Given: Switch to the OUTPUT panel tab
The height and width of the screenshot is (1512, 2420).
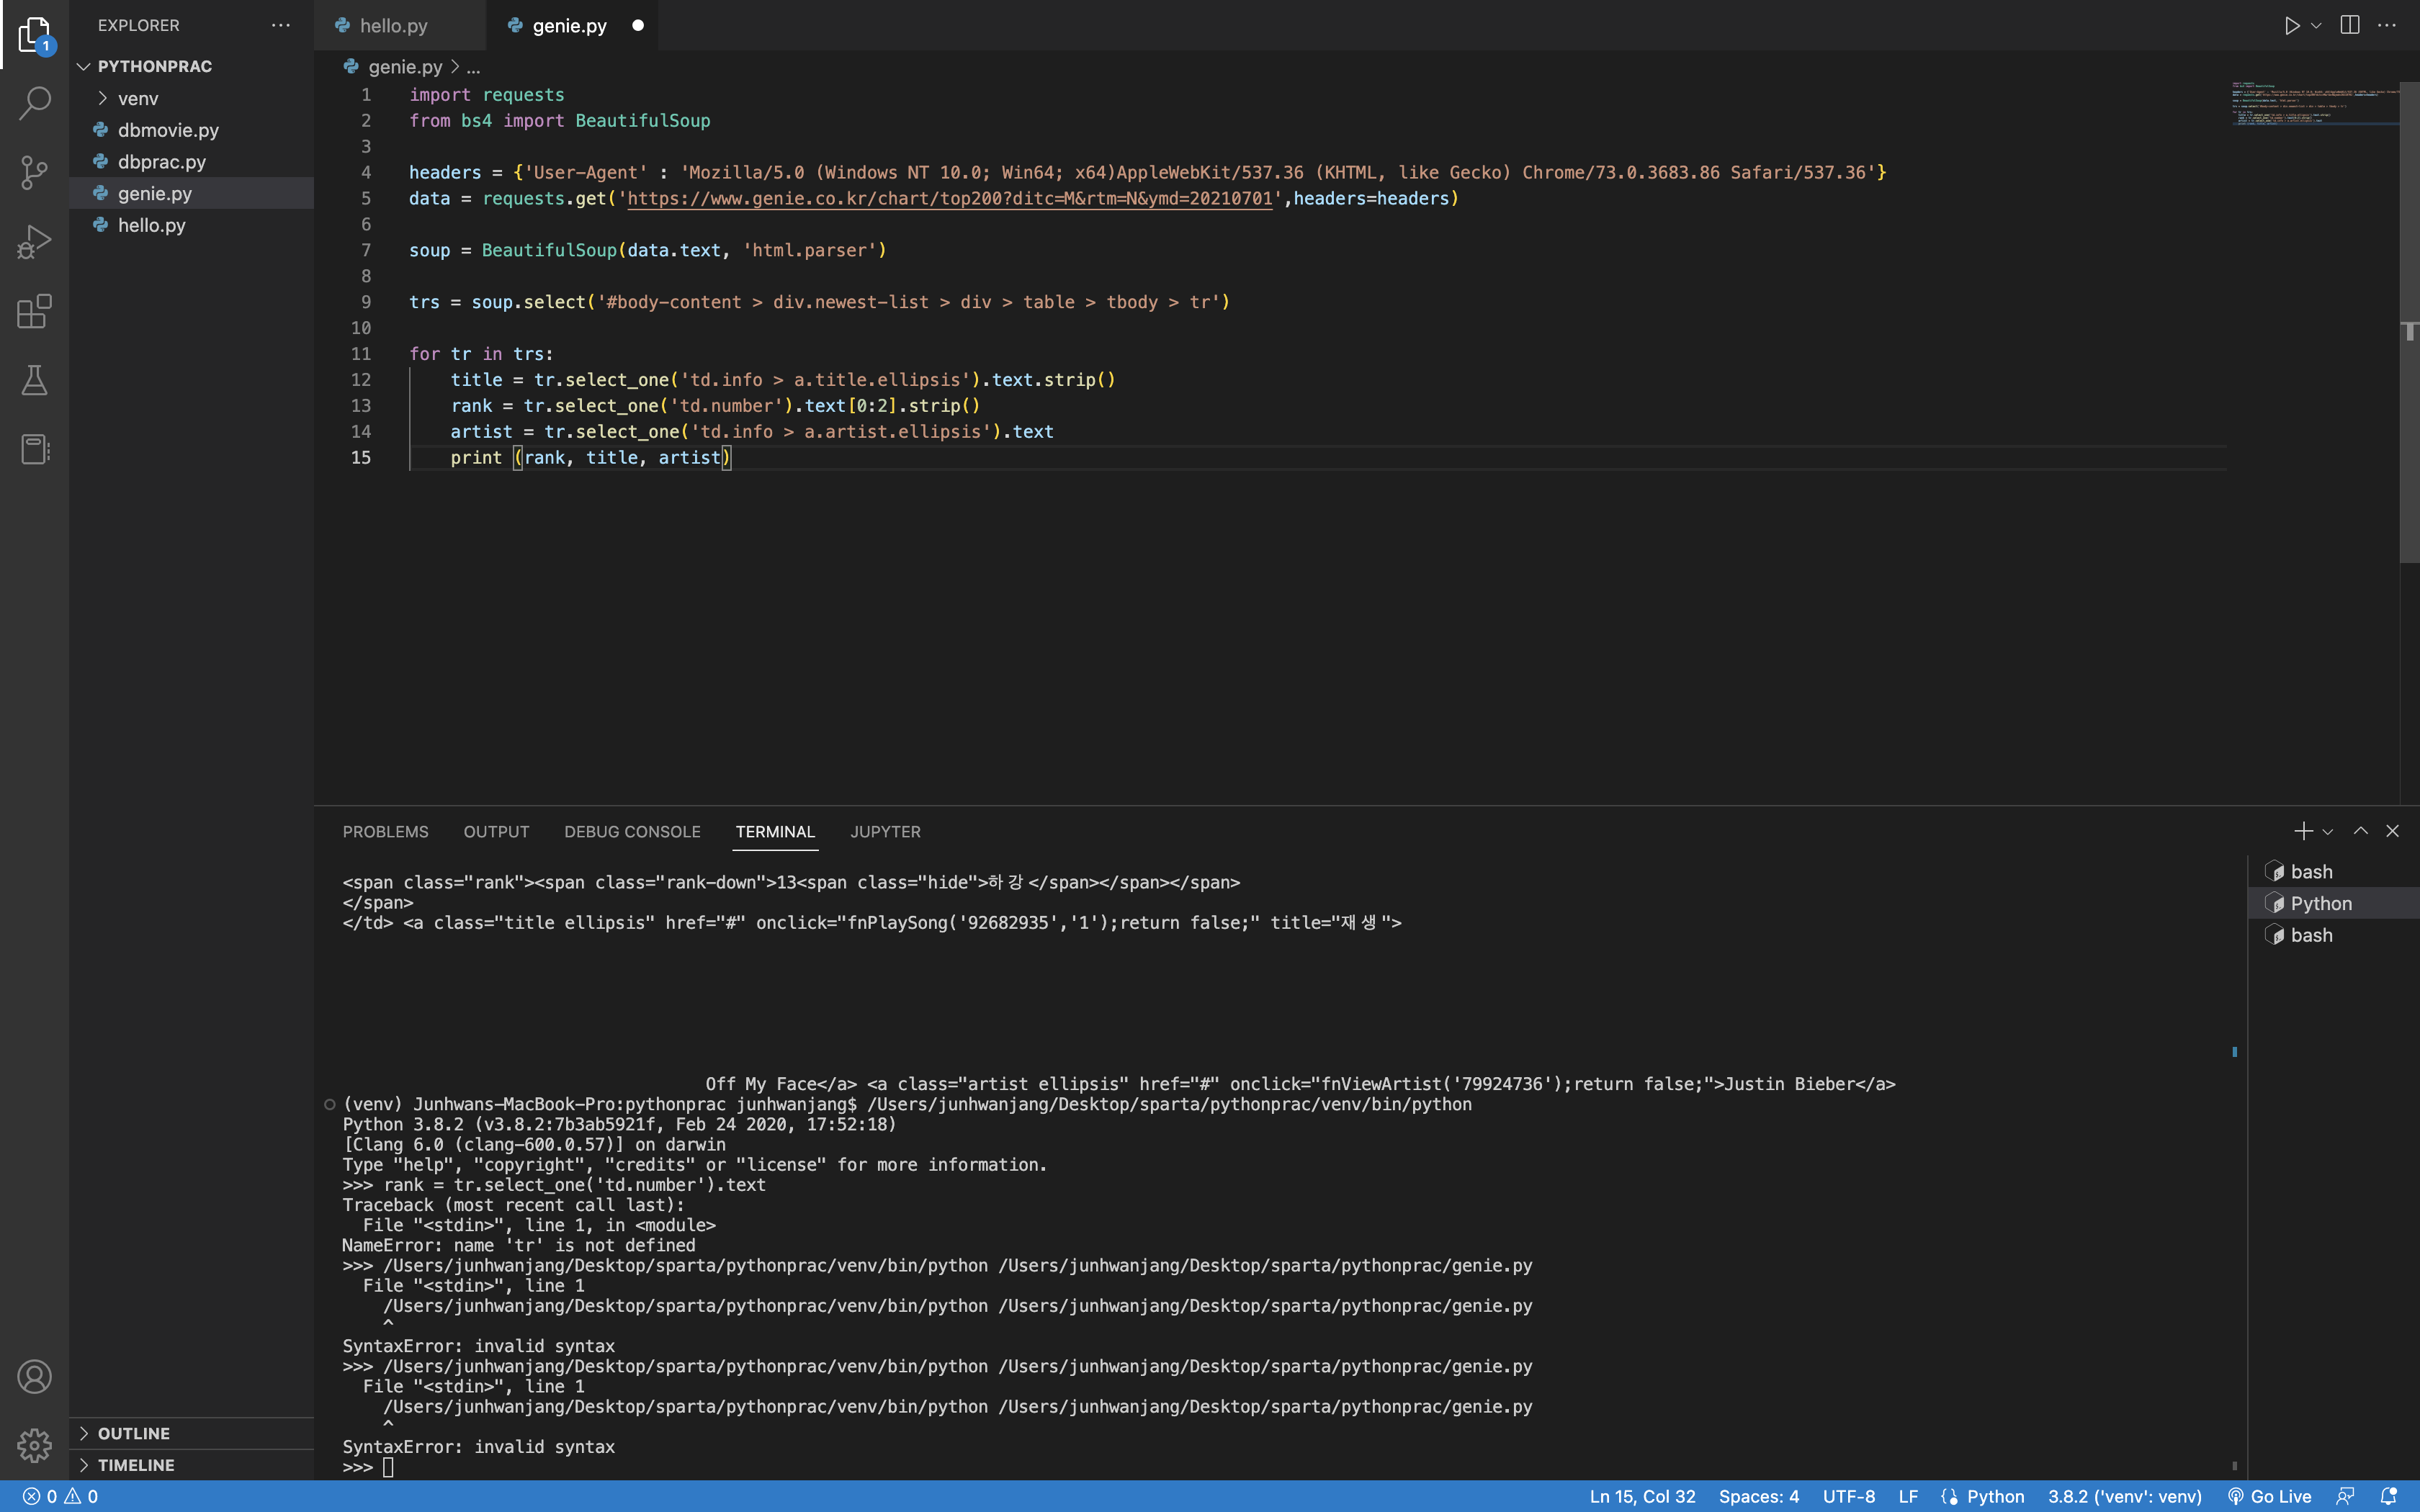Looking at the screenshot, I should point(496,832).
